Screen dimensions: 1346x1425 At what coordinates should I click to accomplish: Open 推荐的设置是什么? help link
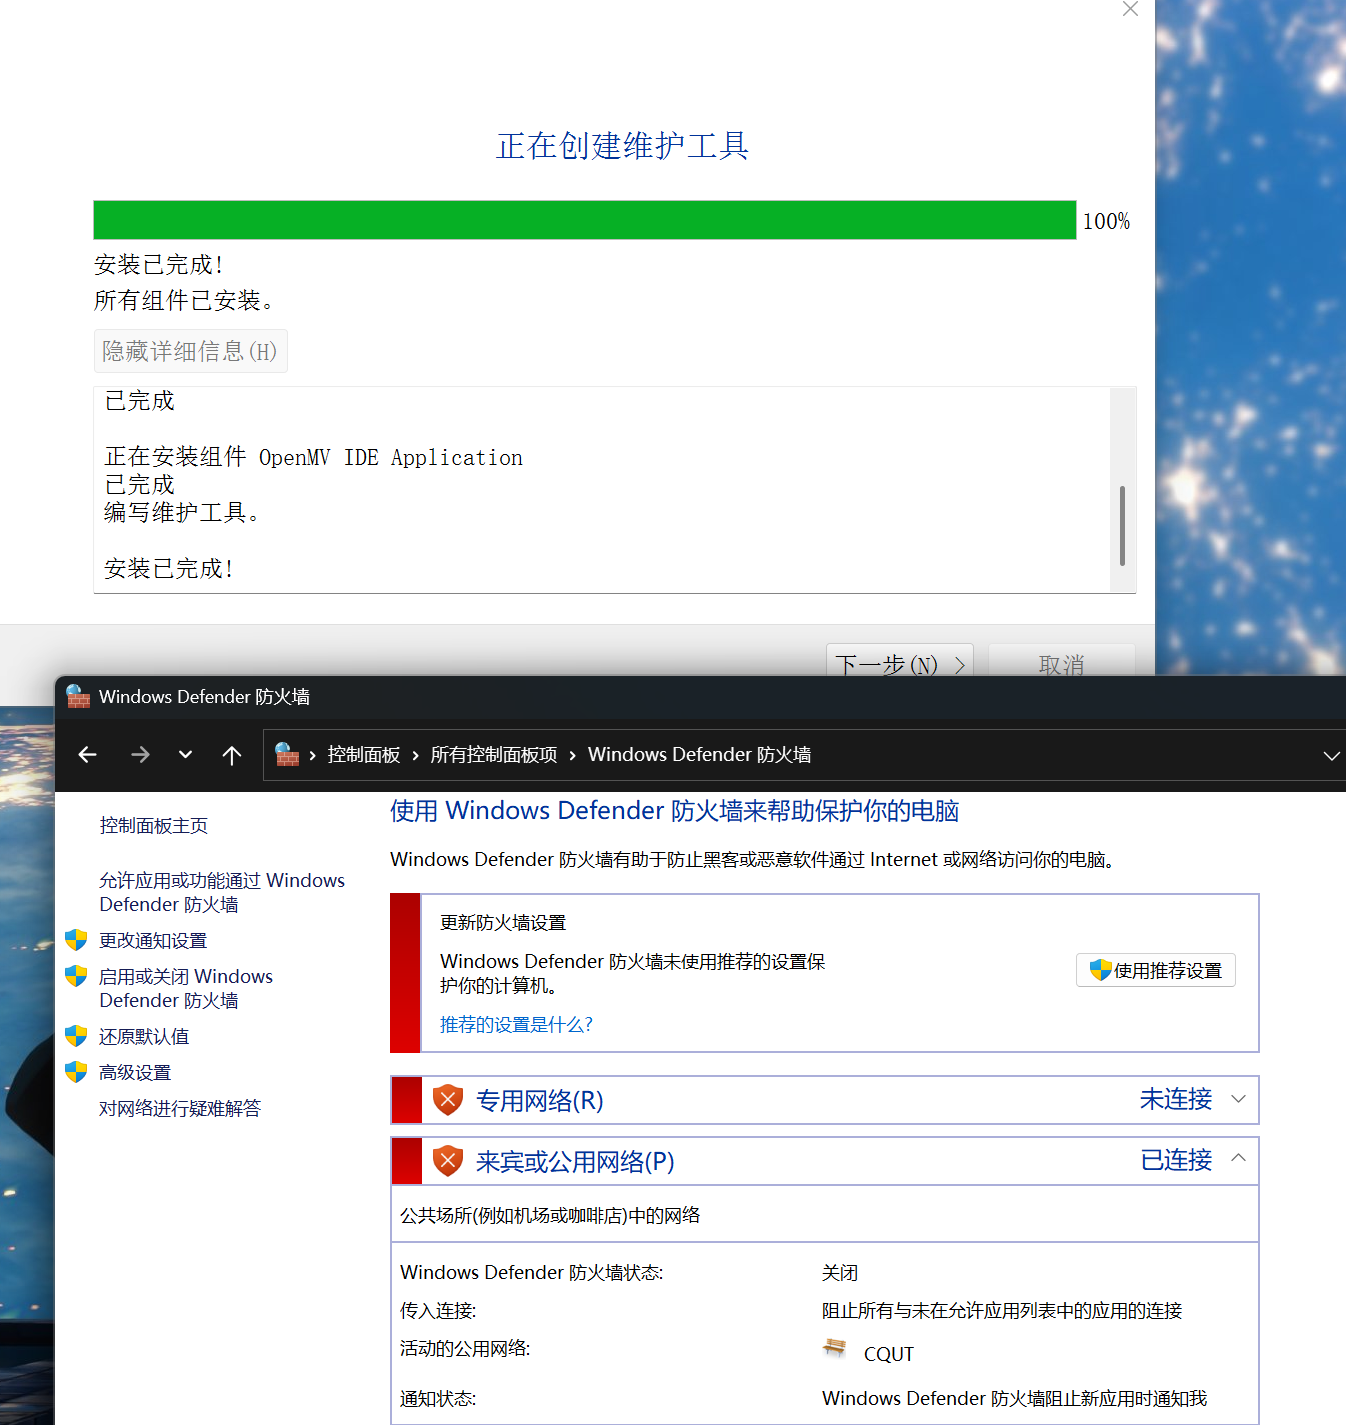517,1025
